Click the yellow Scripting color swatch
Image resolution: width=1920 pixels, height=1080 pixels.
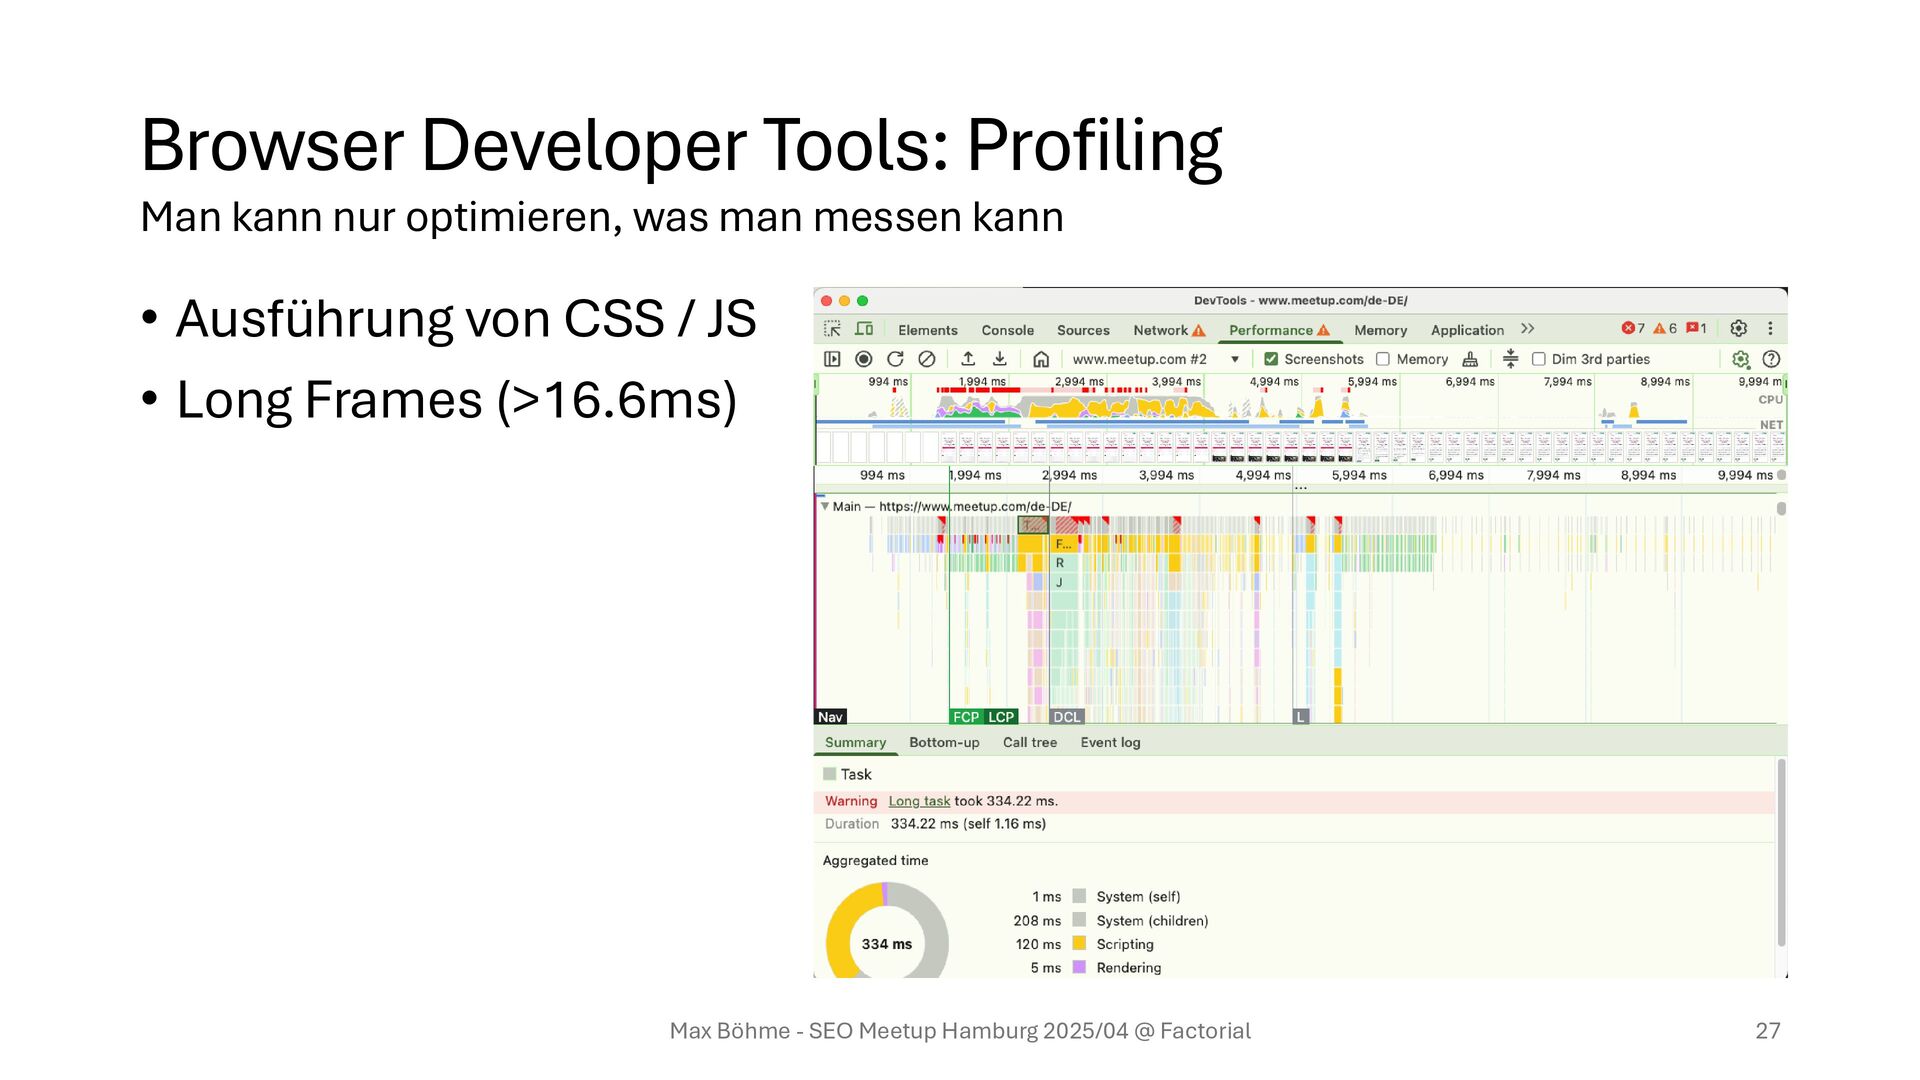coord(1079,943)
